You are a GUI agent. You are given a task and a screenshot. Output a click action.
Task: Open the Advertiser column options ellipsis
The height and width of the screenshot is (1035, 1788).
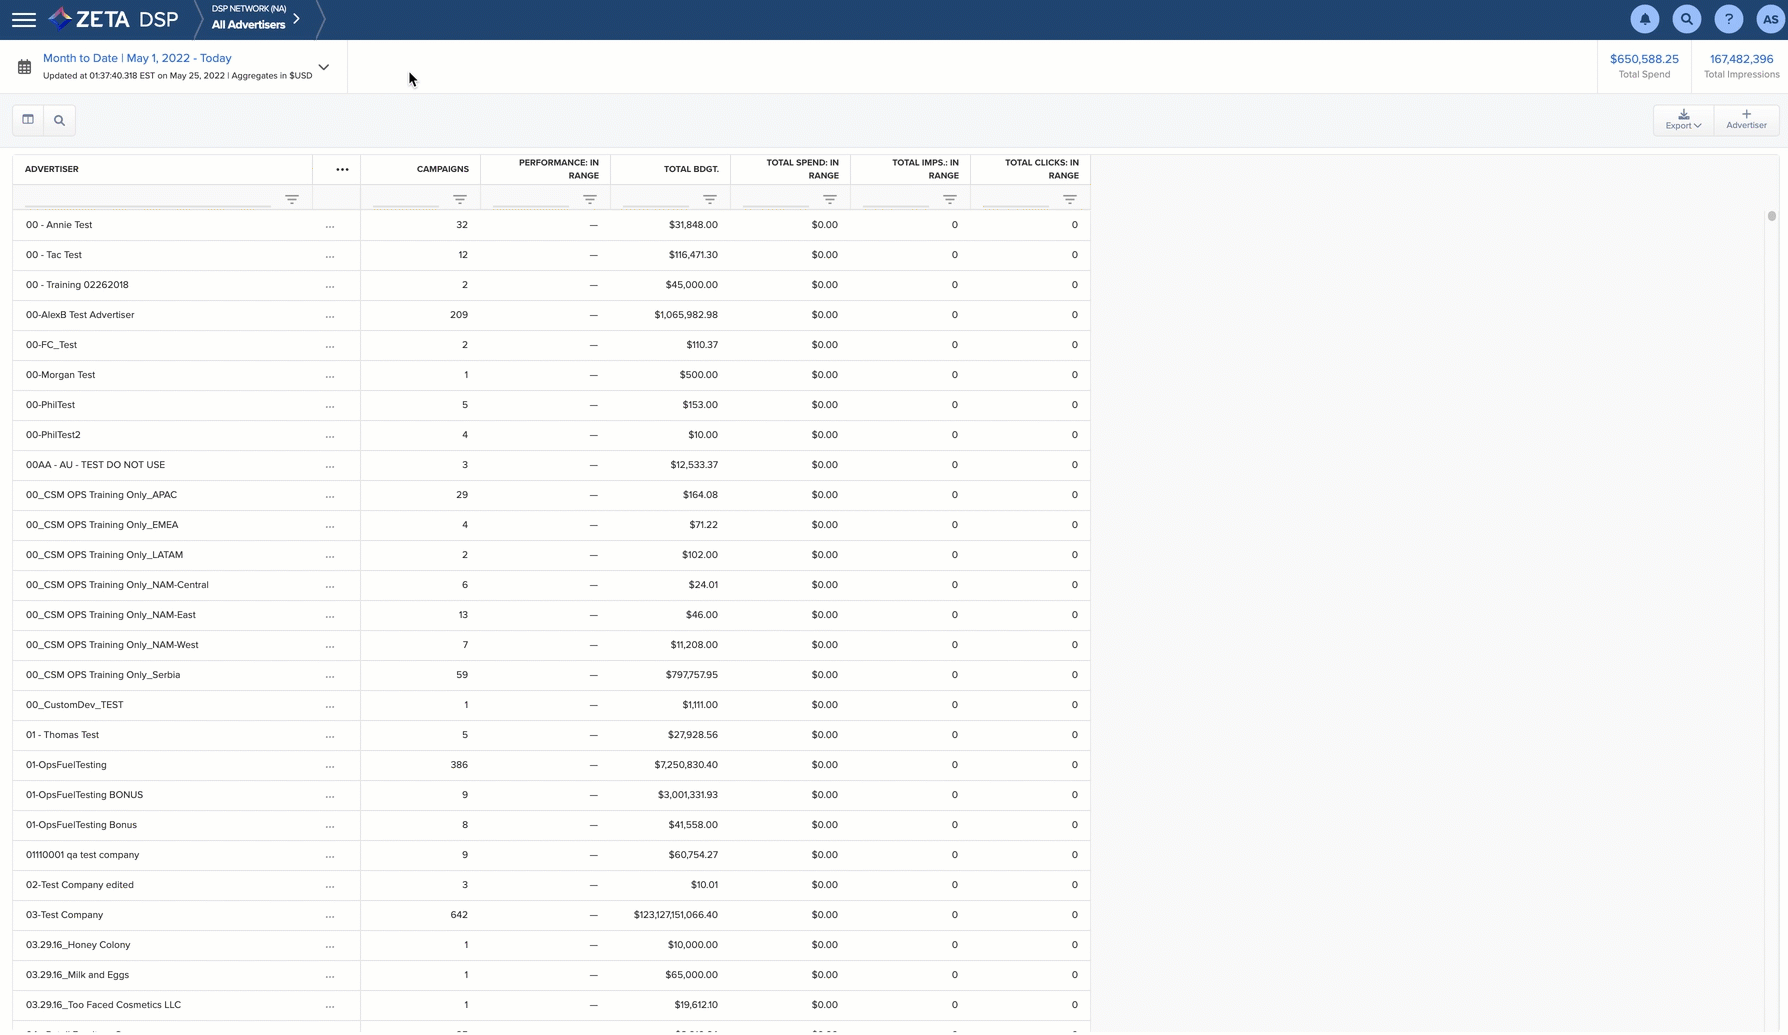[342, 169]
